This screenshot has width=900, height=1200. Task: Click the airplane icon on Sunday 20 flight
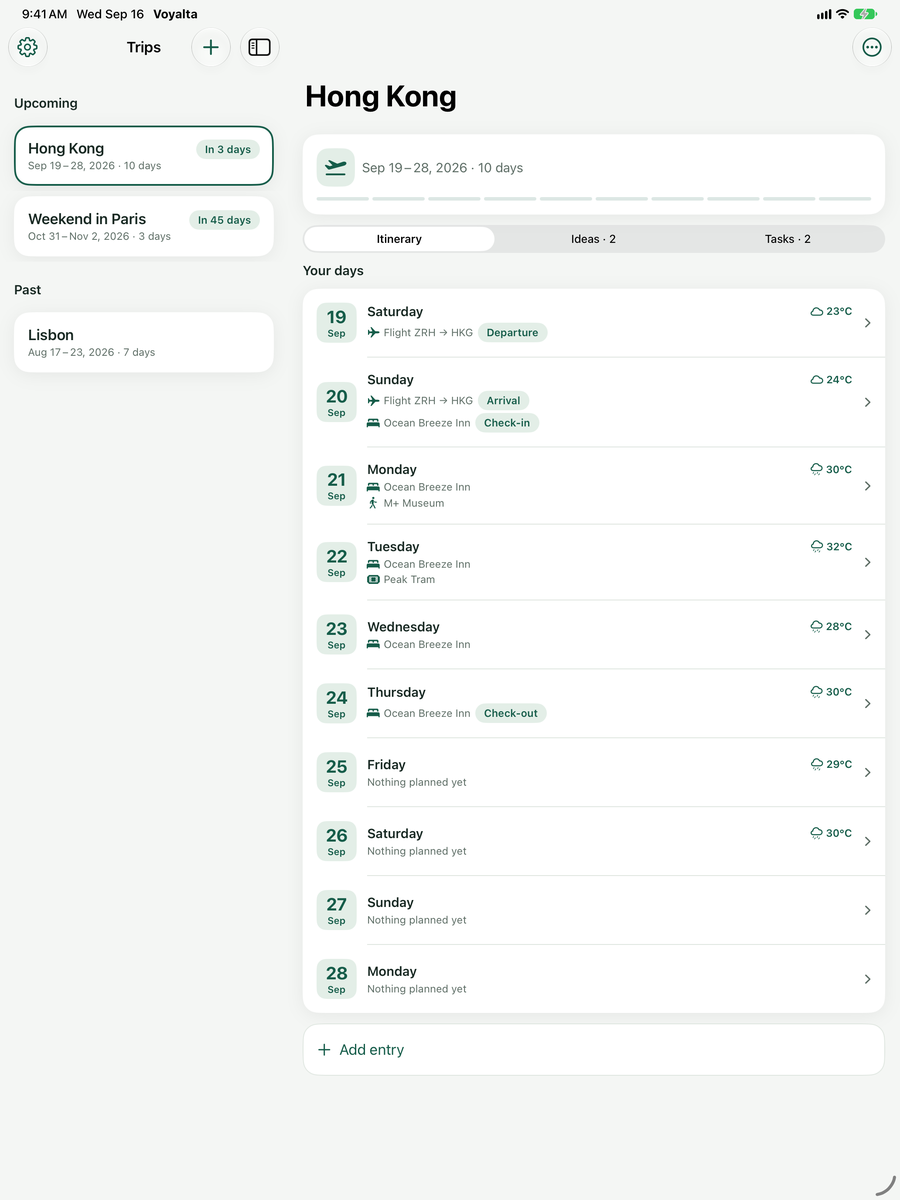click(373, 401)
